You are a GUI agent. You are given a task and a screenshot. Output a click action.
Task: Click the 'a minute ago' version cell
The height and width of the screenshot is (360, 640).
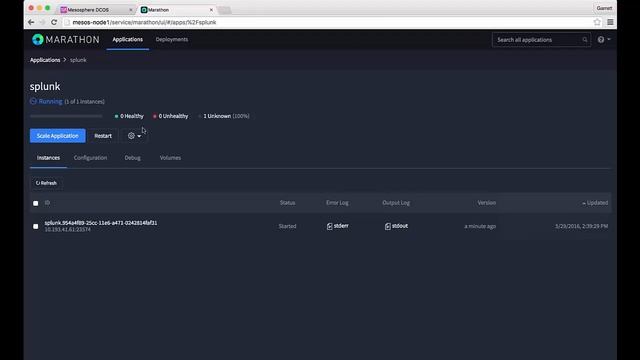(480, 226)
